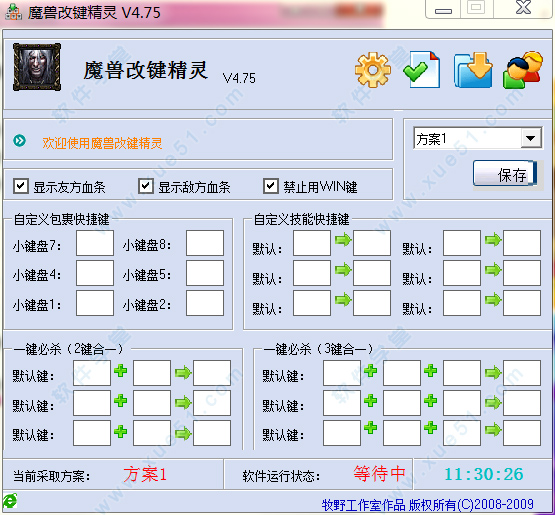The image size is (555, 515).
Task: Click the 小键盘1 input box
Action: (95, 303)
